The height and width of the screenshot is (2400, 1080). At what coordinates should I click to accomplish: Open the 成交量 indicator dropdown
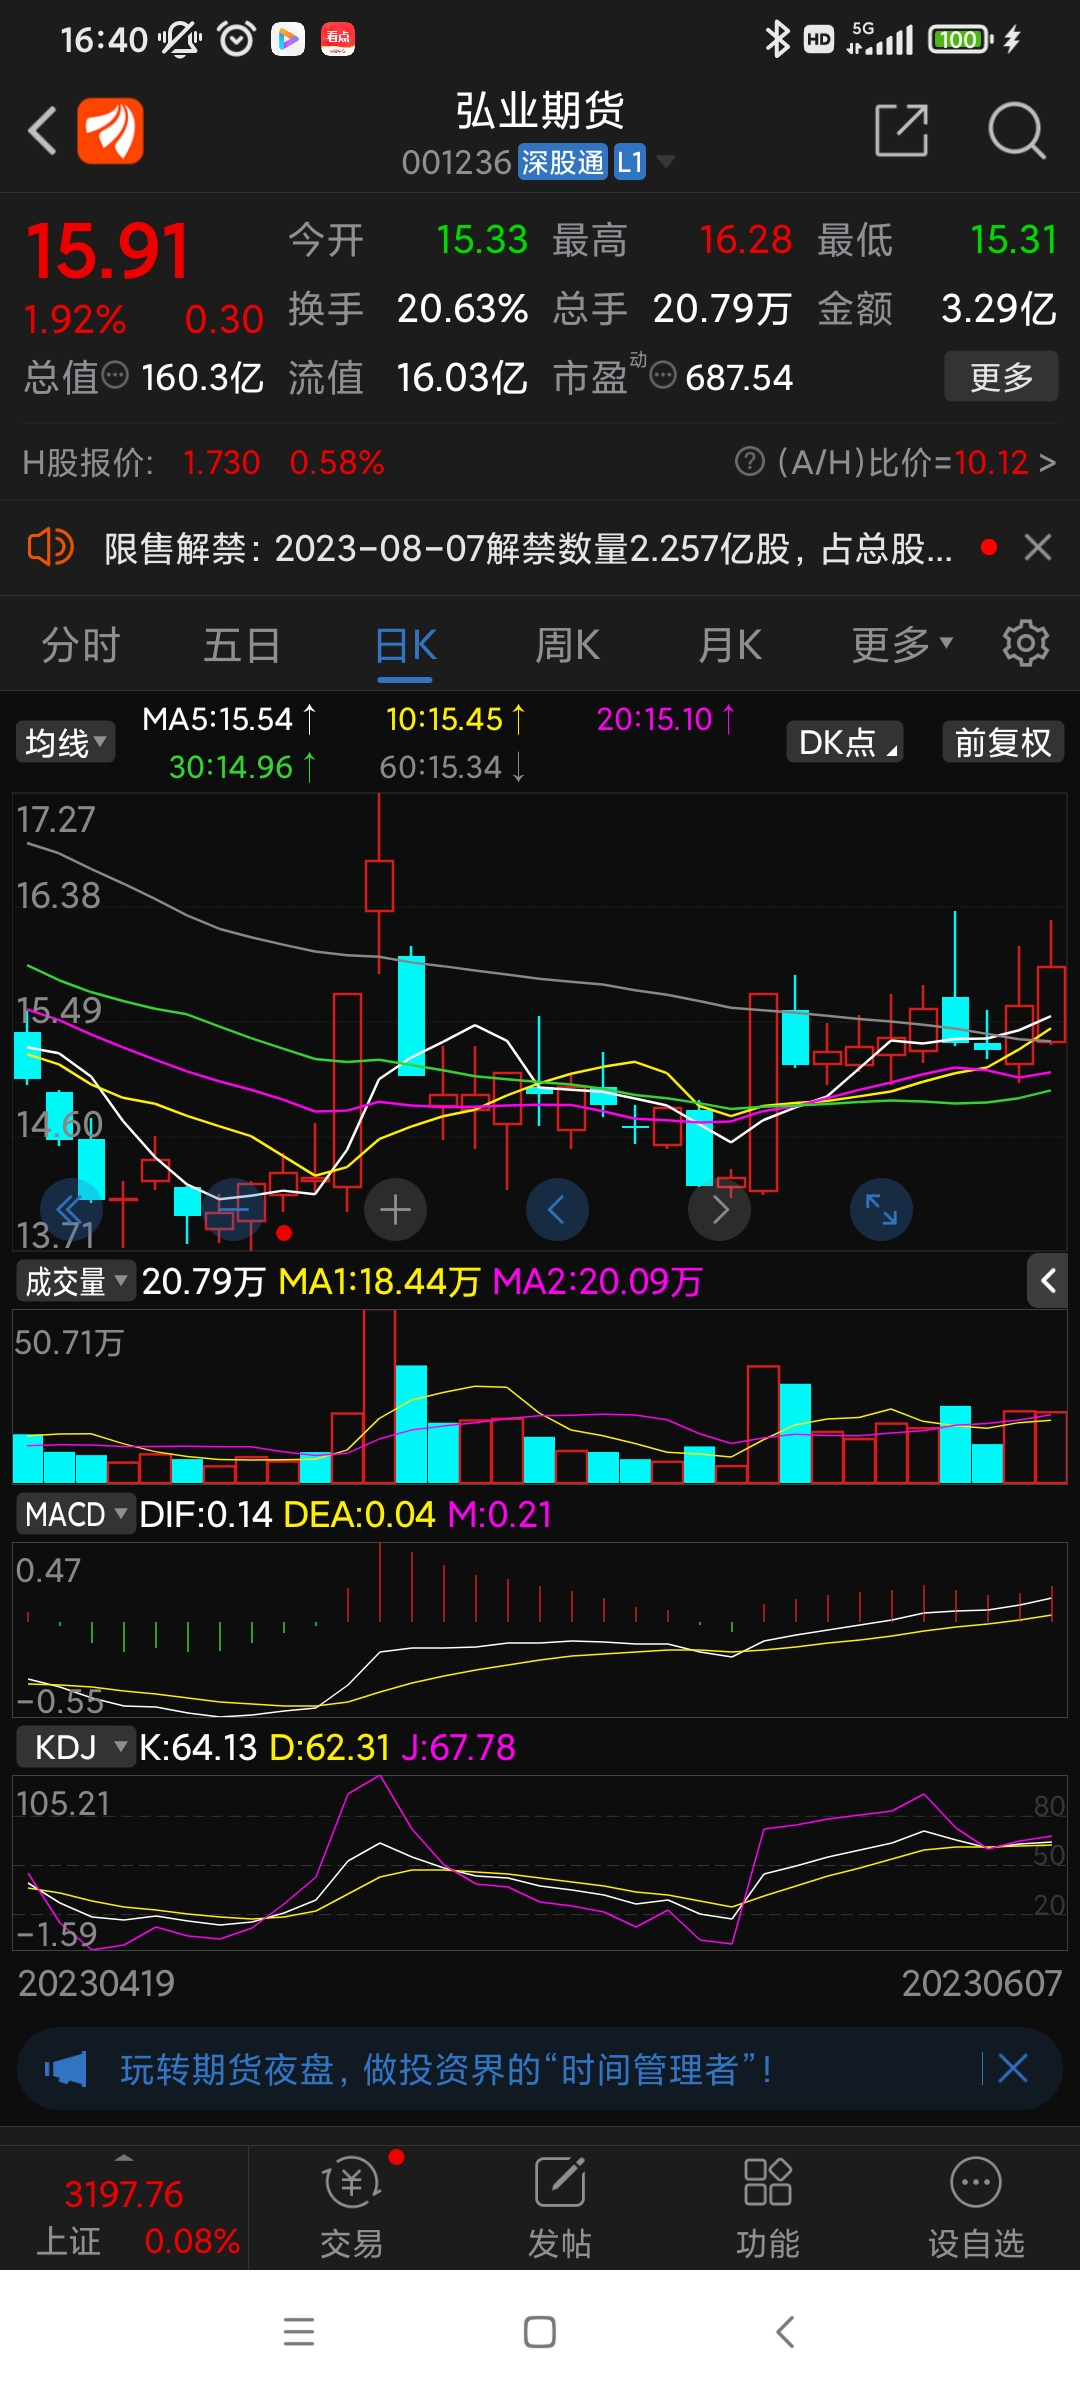tap(76, 1281)
